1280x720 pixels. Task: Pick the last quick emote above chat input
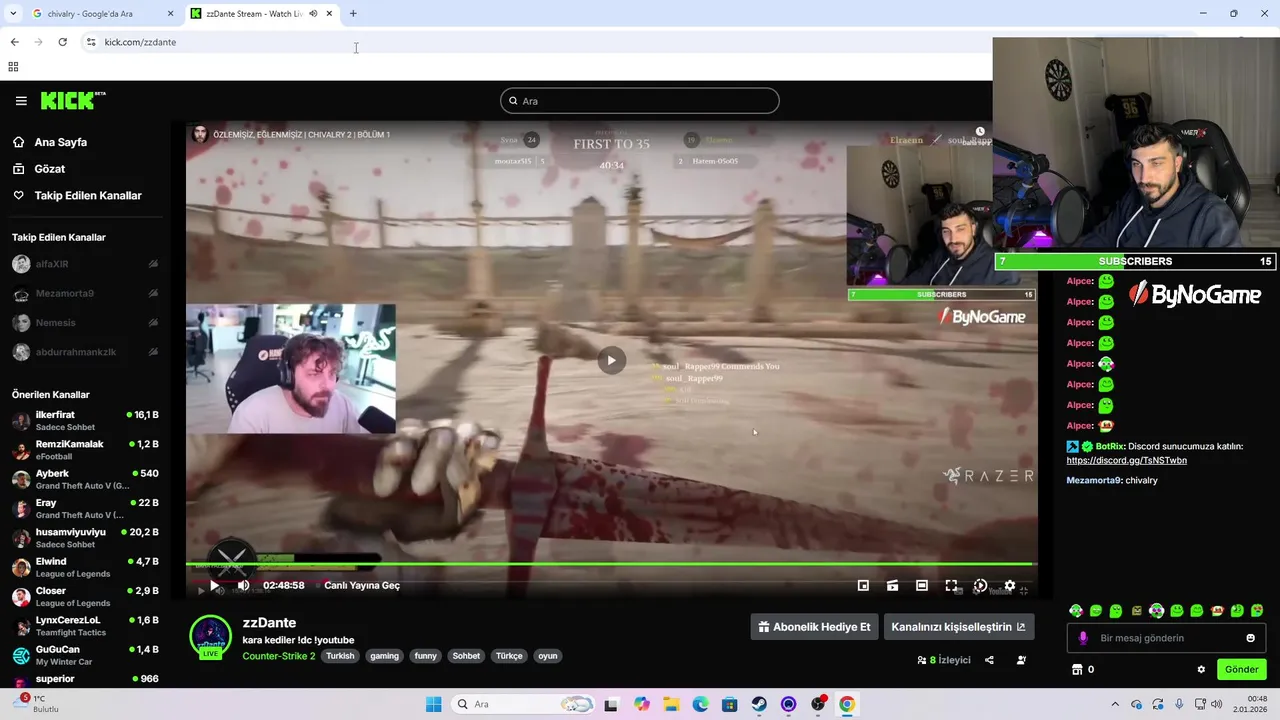click(1257, 611)
